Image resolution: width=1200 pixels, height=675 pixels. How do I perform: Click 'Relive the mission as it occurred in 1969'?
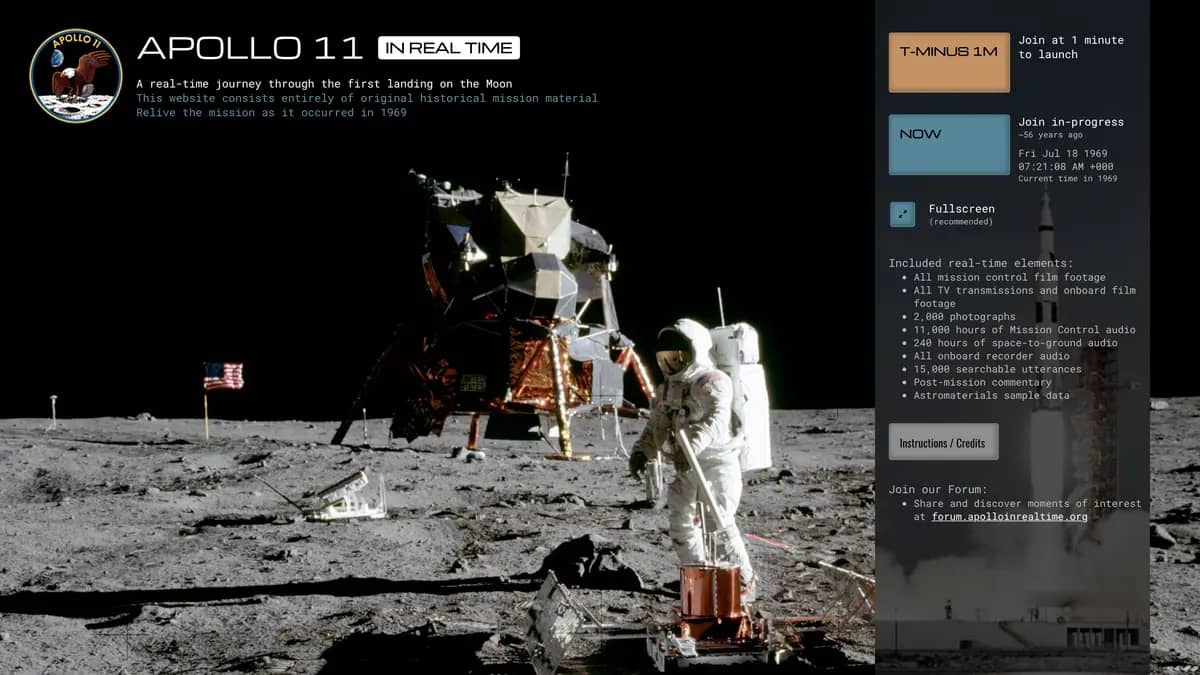pos(272,112)
